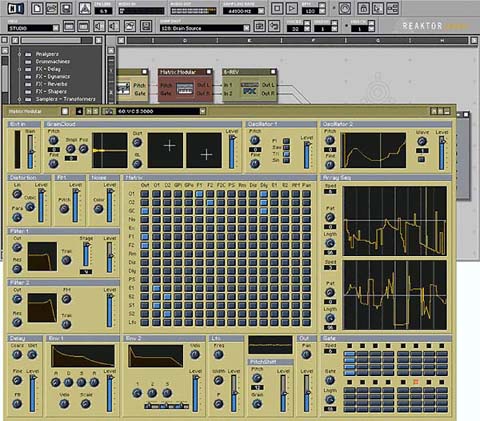Toggle matrix cell at row O1, column Out
The image size is (480, 421).
(x=144, y=194)
